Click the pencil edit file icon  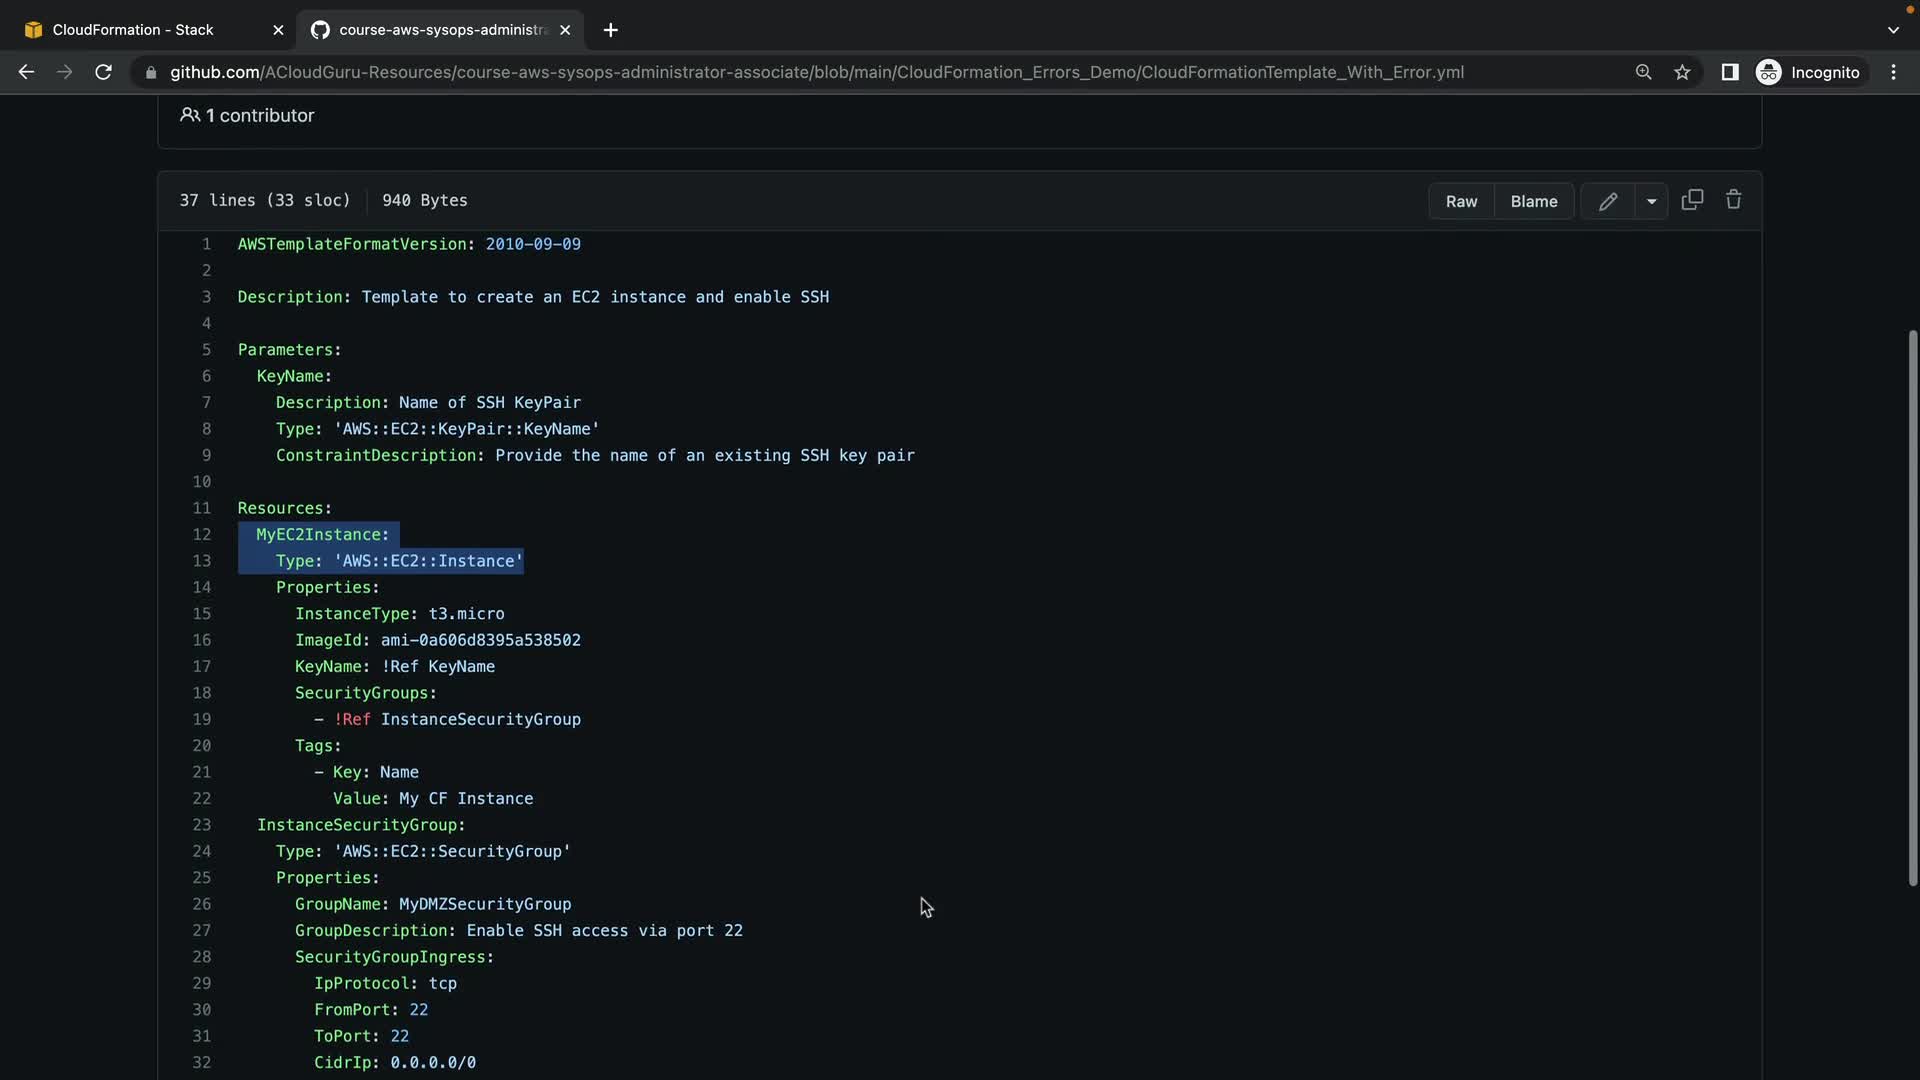tap(1607, 201)
